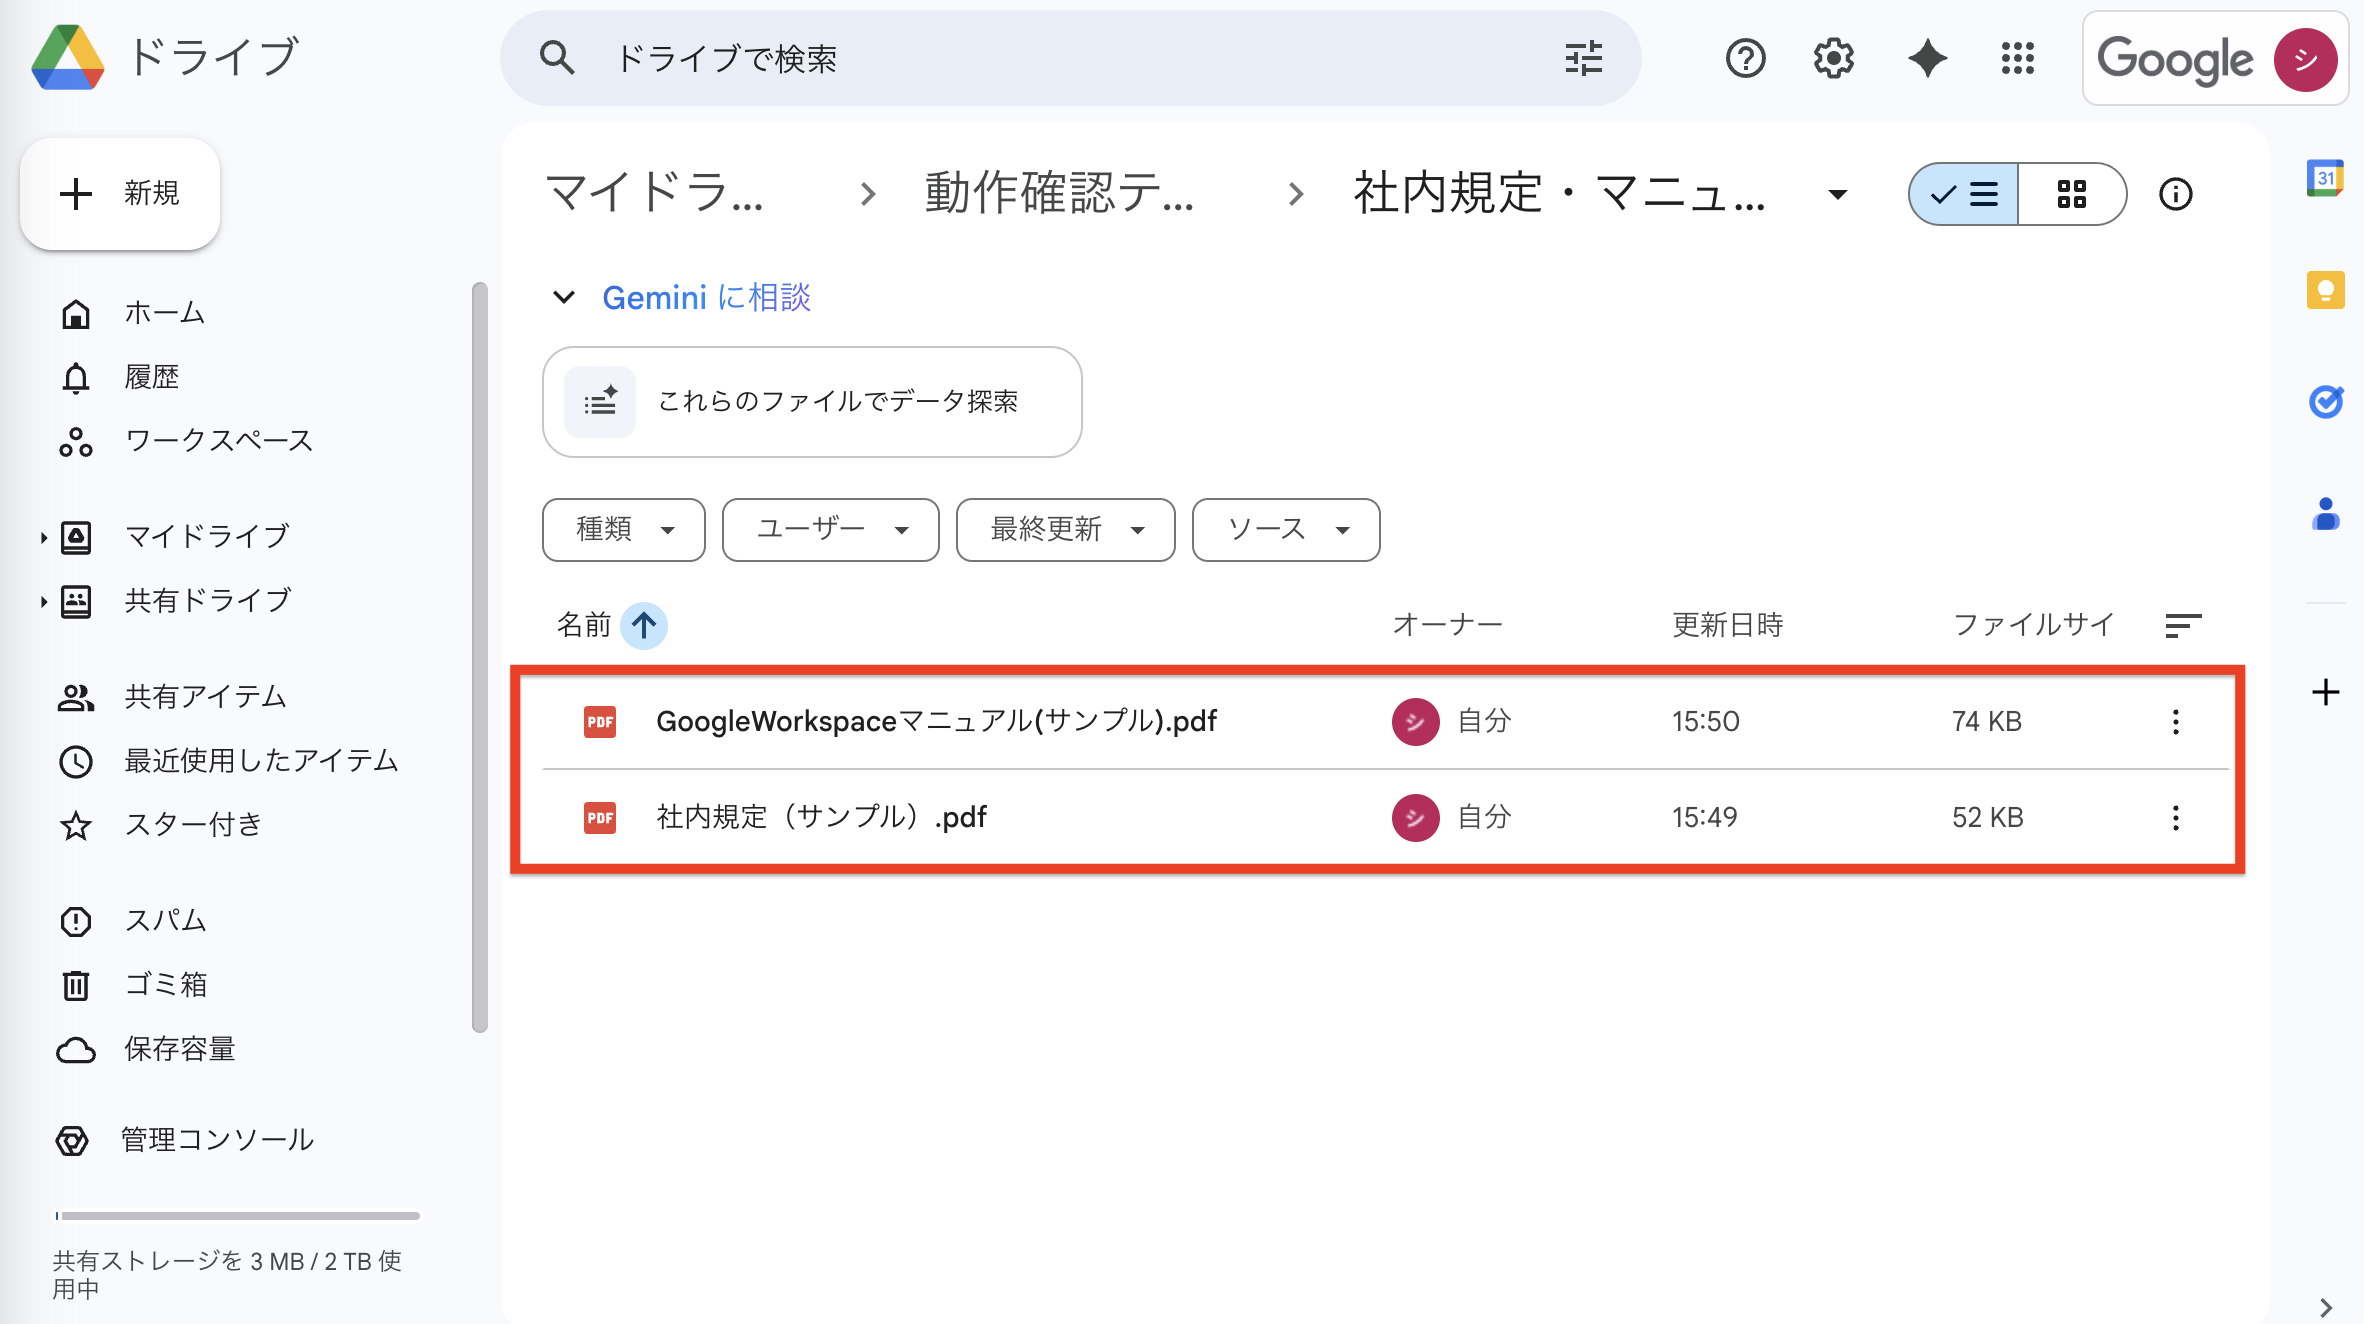Click これらのファイルでデータ探索
The image size is (2364, 1324).
tap(811, 402)
